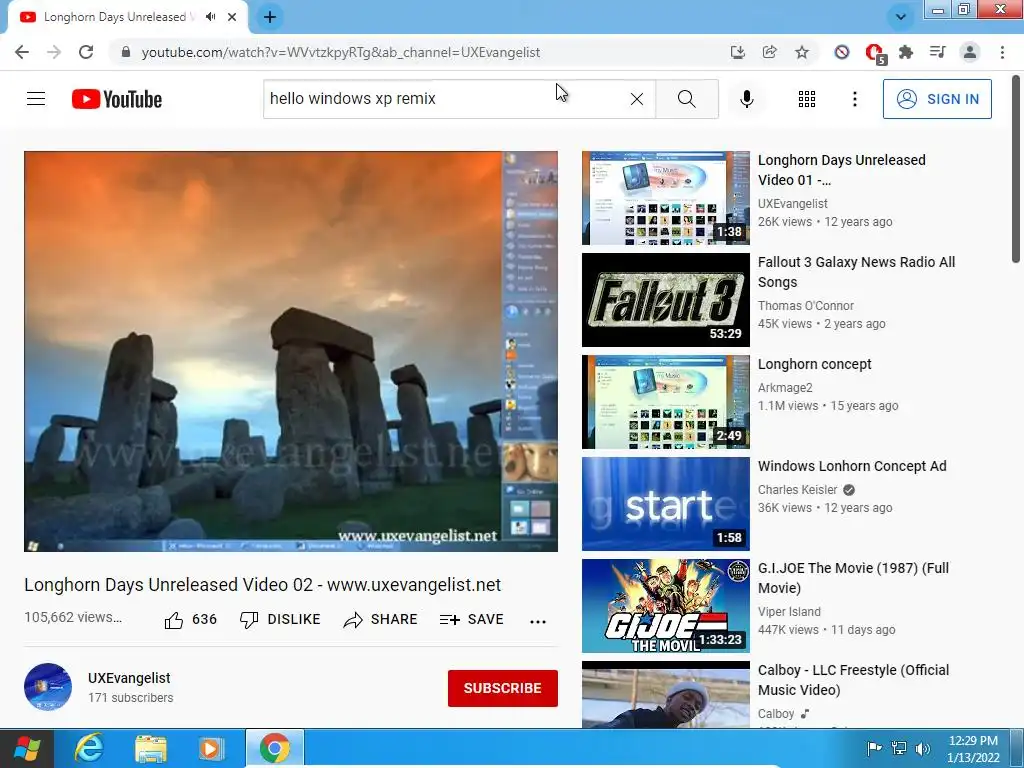
Task: Open the tab search dropdown arrow
Action: [901, 17]
